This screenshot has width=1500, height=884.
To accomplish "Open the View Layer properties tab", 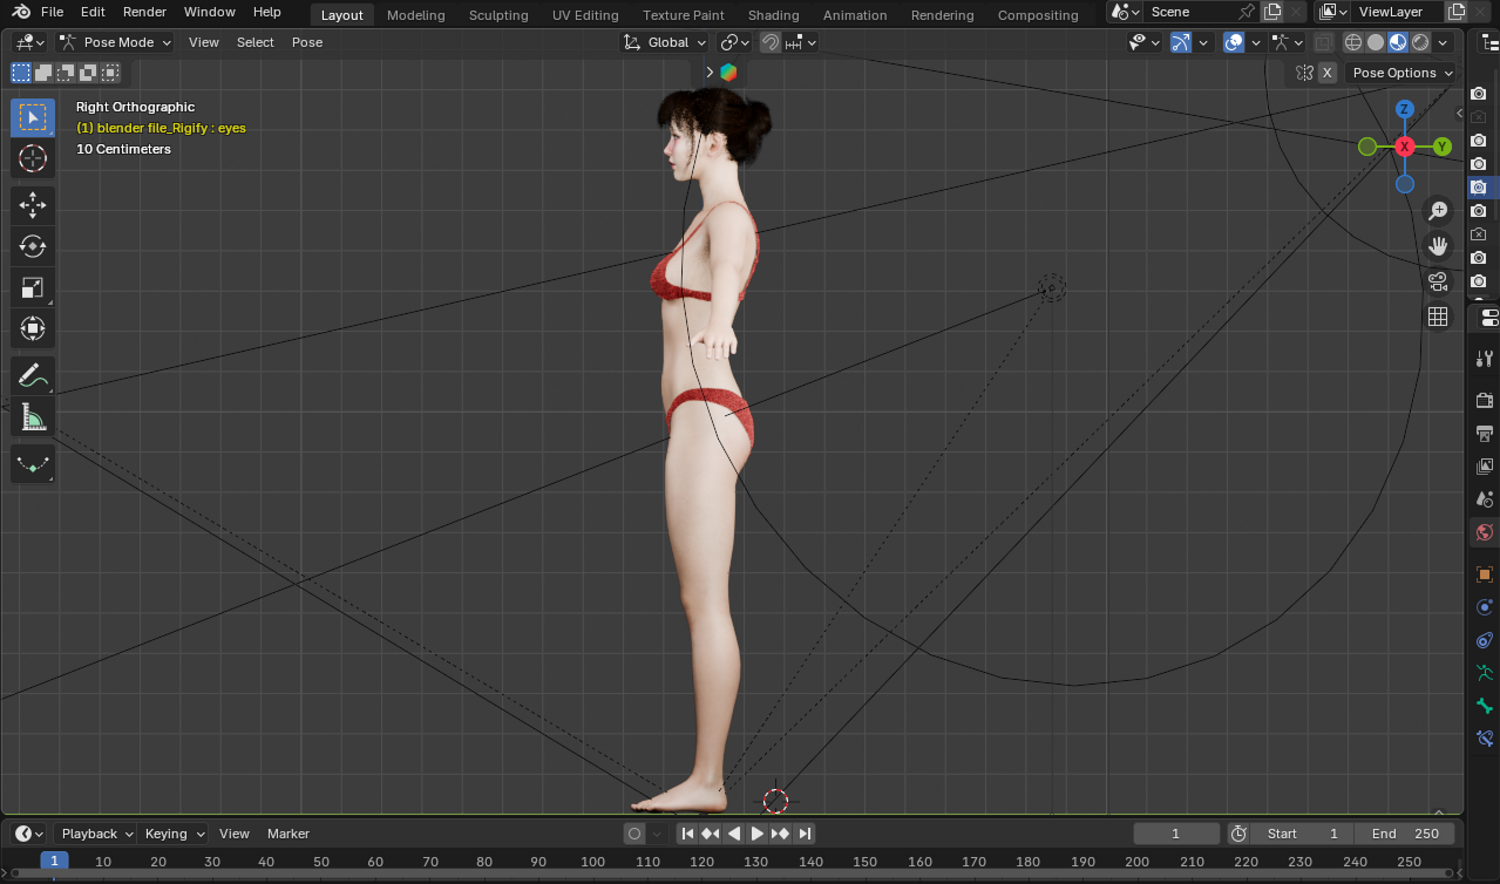I will [1485, 466].
